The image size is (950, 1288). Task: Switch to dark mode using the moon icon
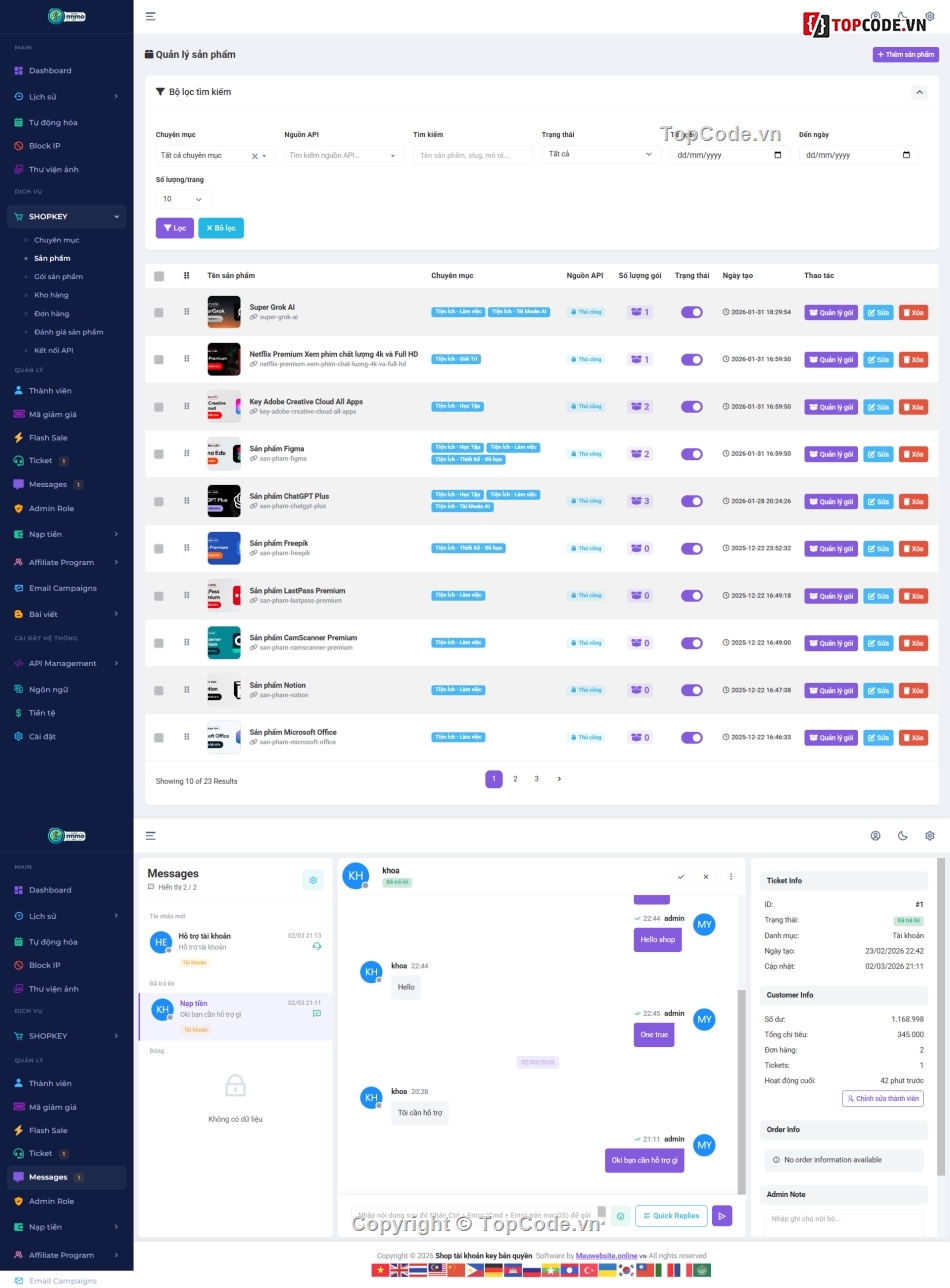coord(903,836)
